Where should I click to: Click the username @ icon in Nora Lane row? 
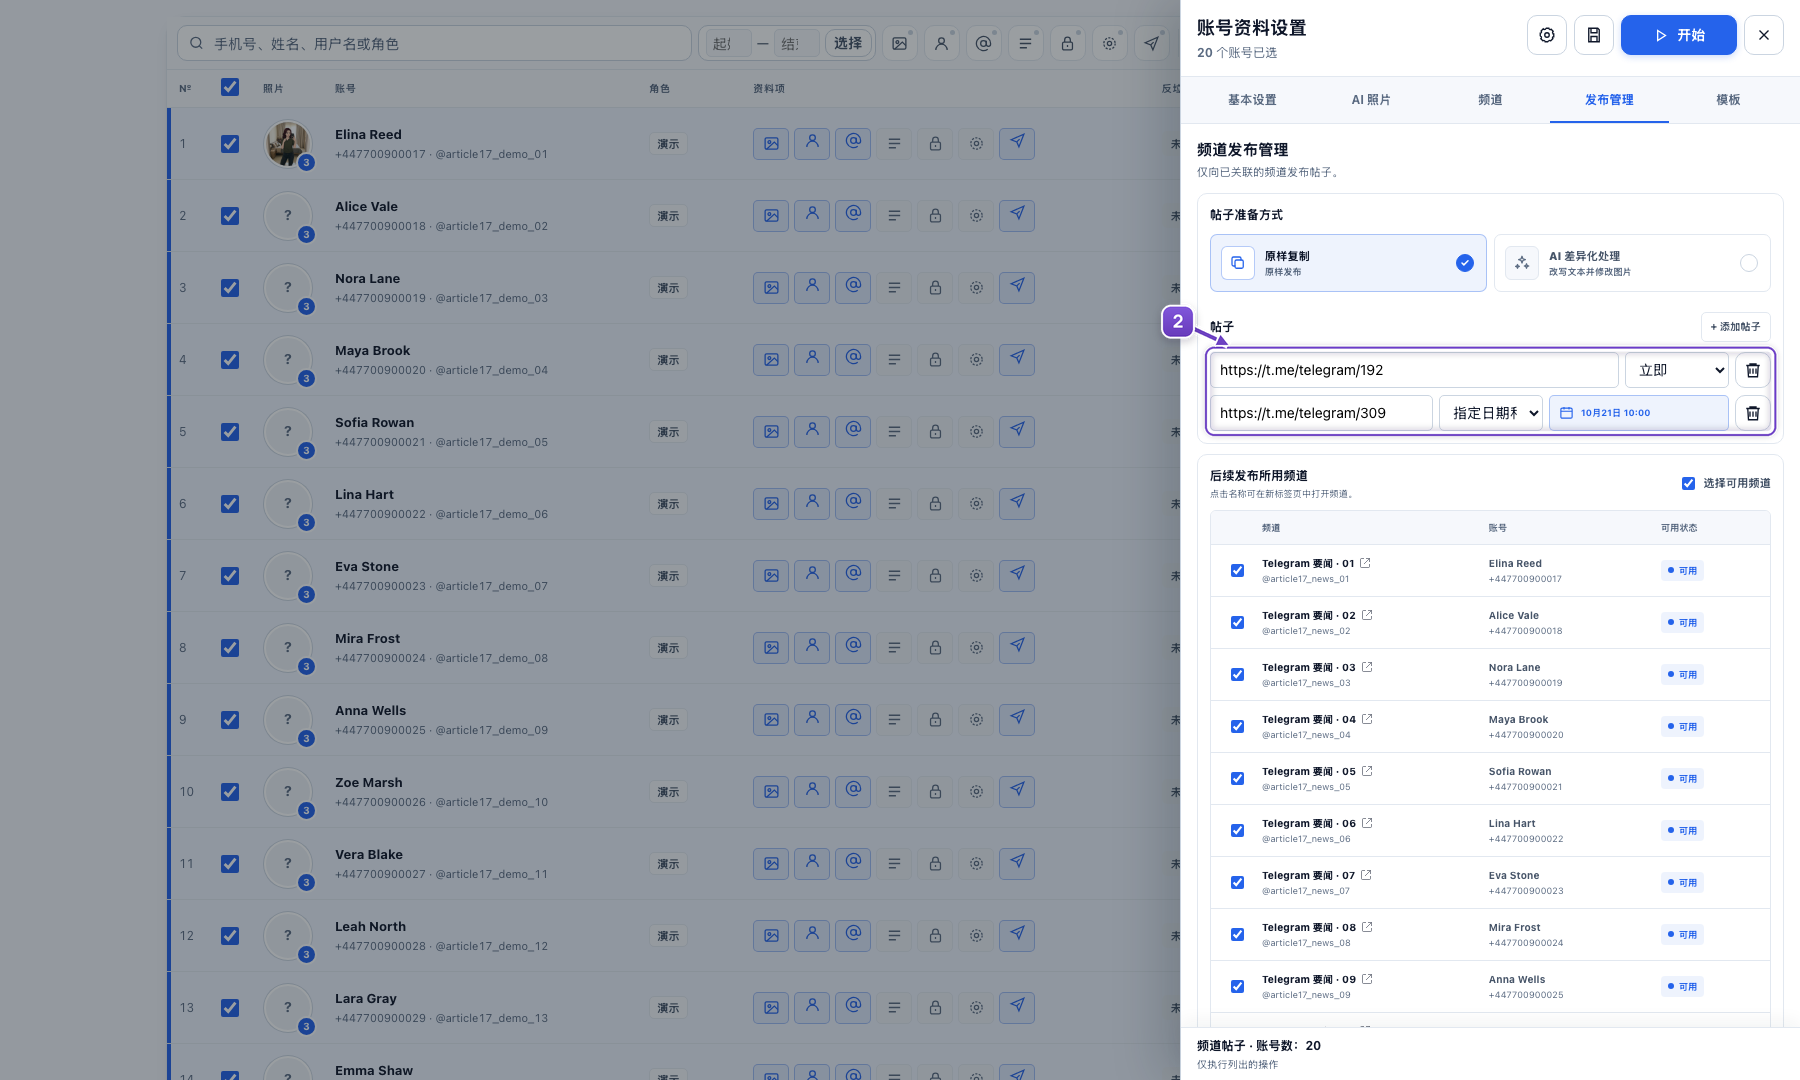[x=853, y=286]
